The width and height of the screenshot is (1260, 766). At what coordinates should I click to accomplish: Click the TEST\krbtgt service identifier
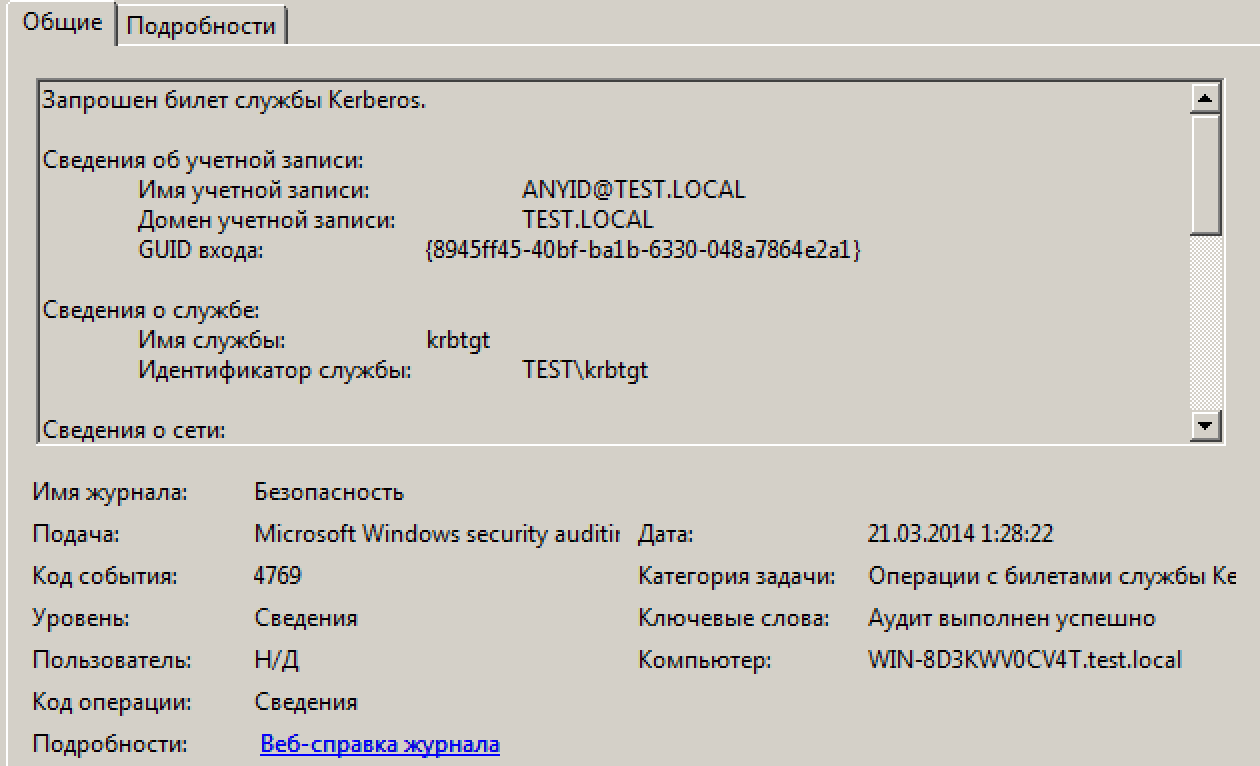click(585, 370)
